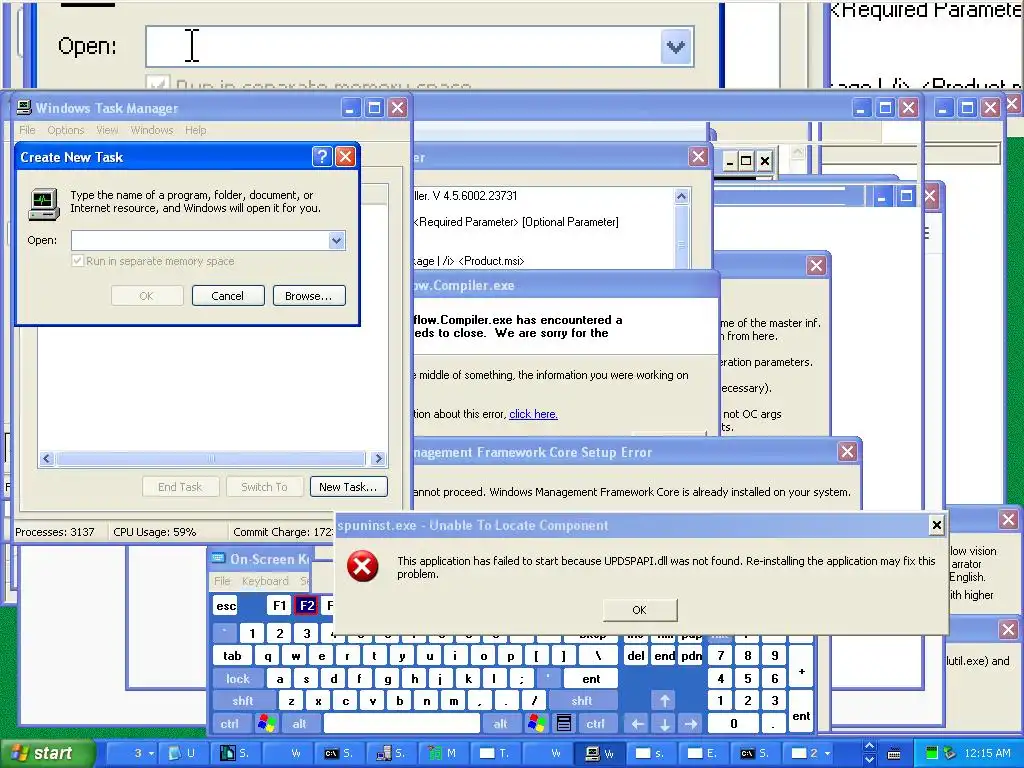The width and height of the screenshot is (1024, 768).
Task: Click the Task Manager horizontal scrollbar thumb
Action: [210, 458]
